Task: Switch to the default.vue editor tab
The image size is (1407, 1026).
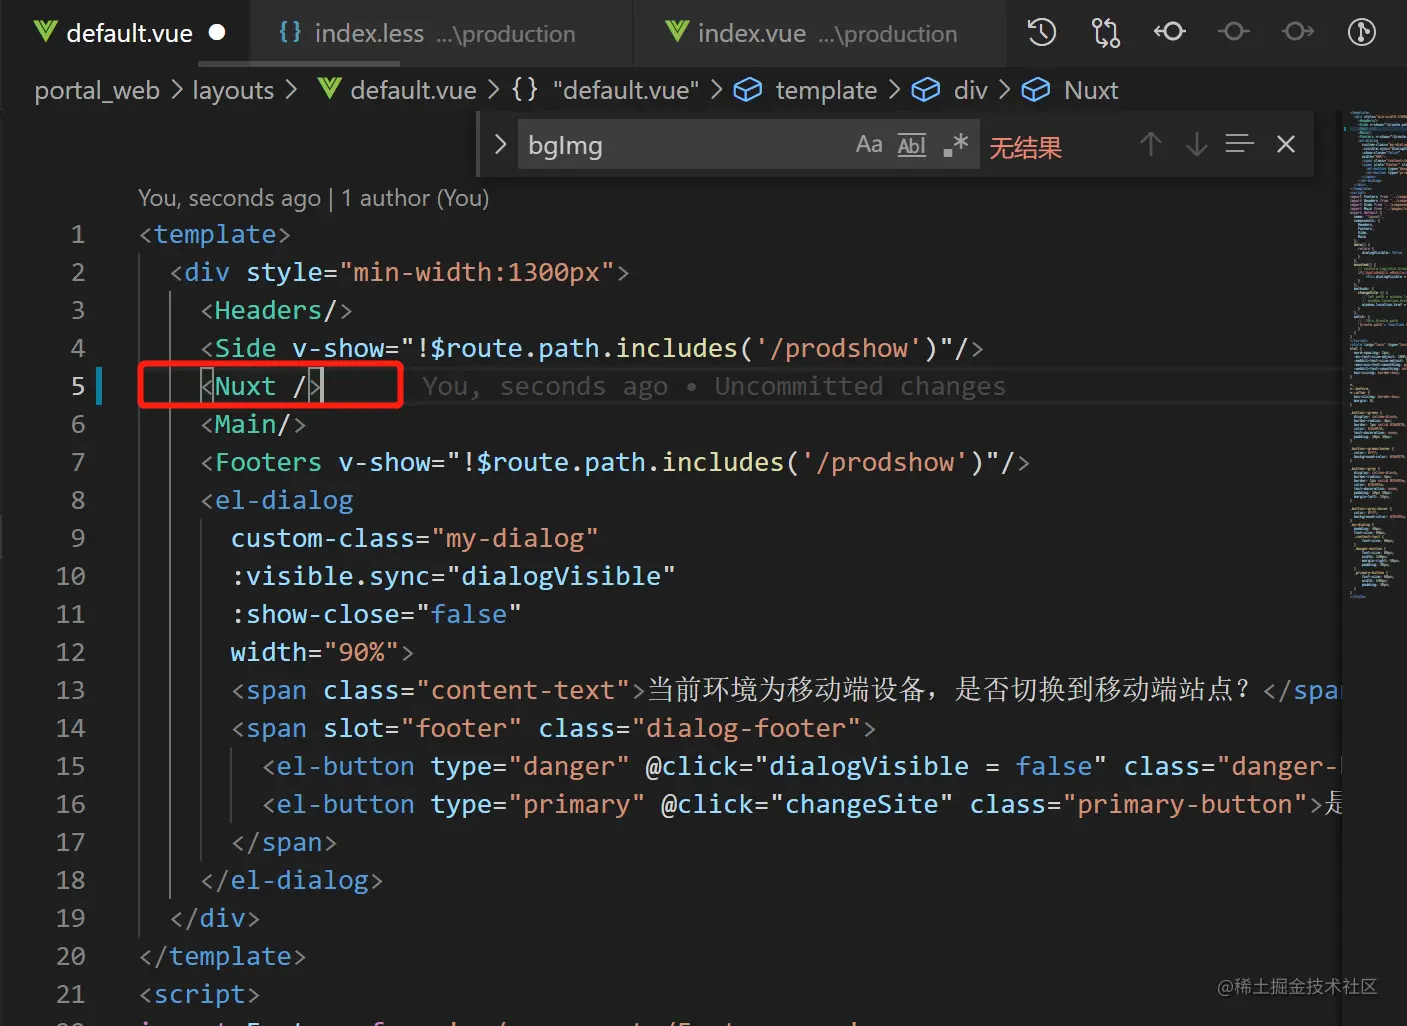Action: click(x=129, y=33)
